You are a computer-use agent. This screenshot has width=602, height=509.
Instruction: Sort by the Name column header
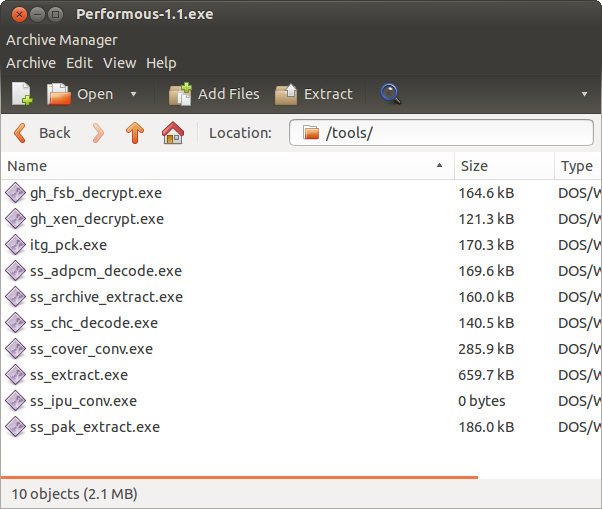[228, 166]
